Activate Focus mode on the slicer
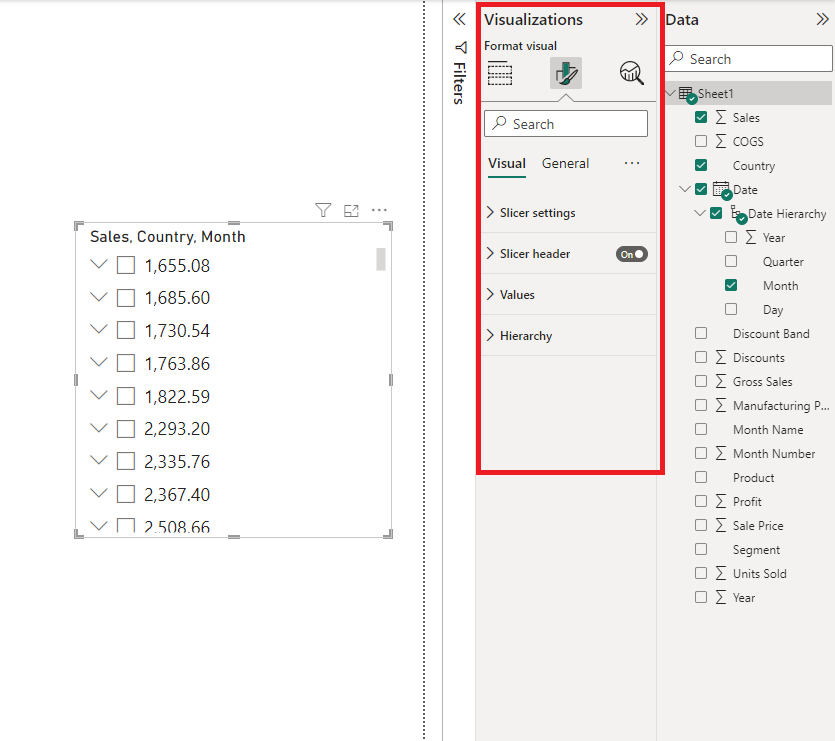 pos(351,210)
